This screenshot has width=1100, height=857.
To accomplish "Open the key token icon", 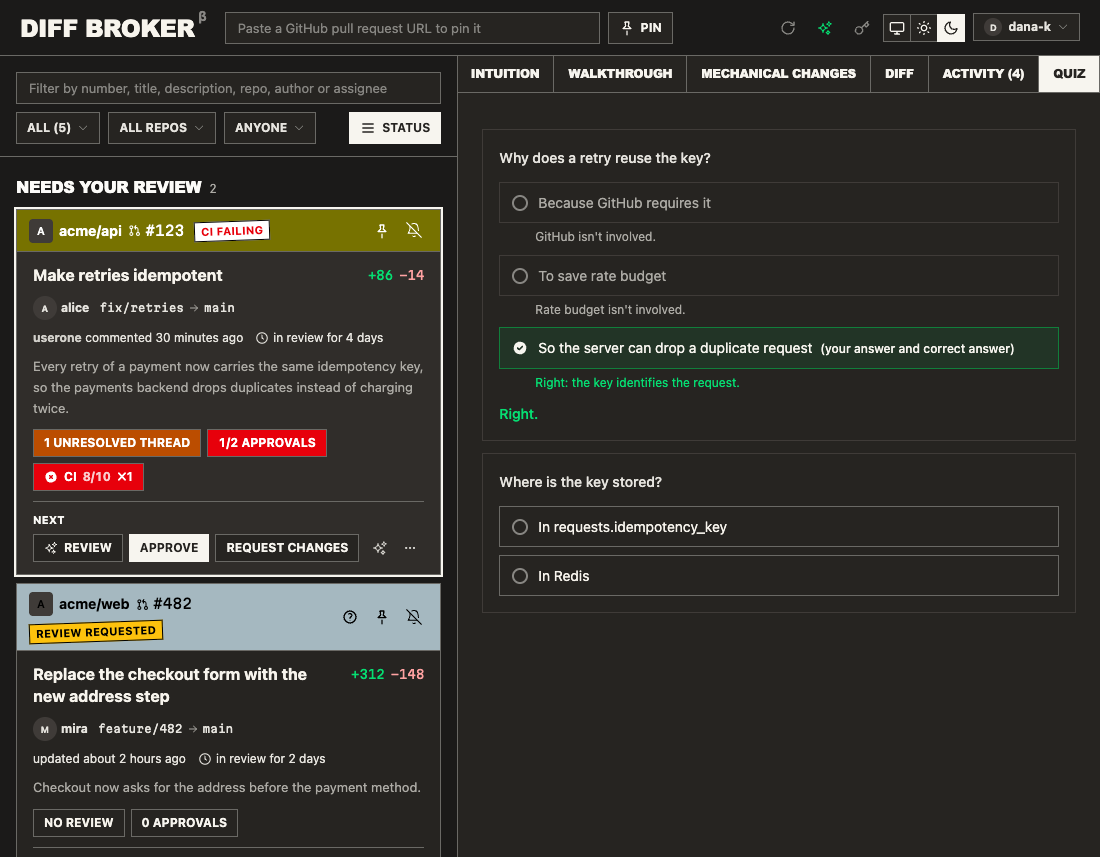I will tap(861, 28).
